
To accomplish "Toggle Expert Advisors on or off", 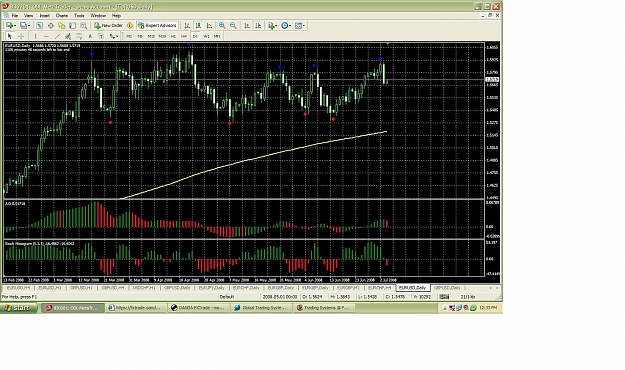I will [157, 26].
